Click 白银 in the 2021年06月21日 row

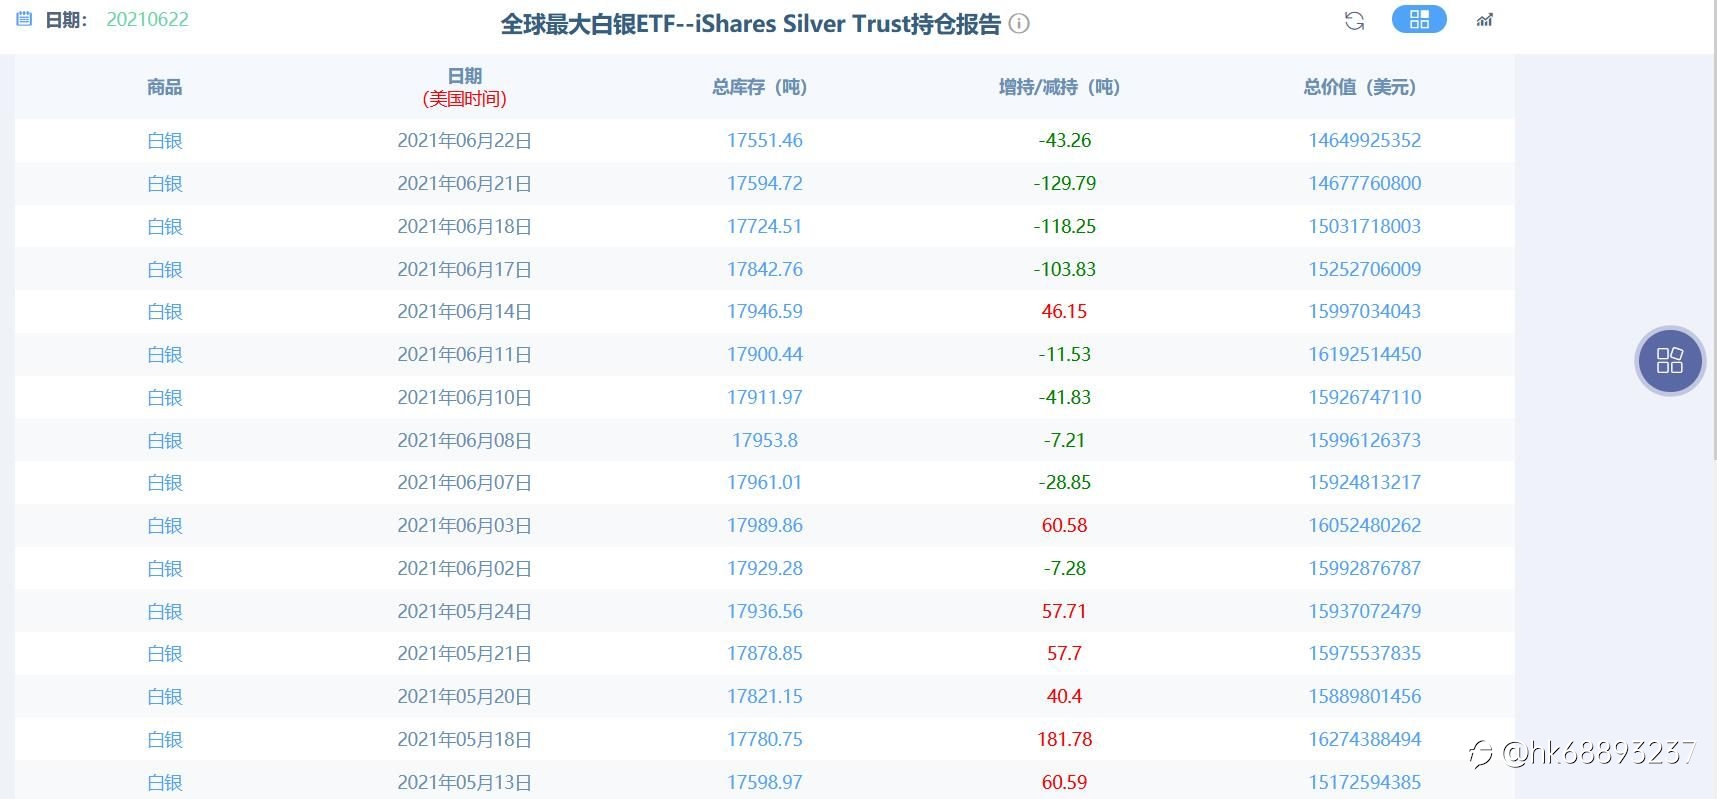coord(165,183)
